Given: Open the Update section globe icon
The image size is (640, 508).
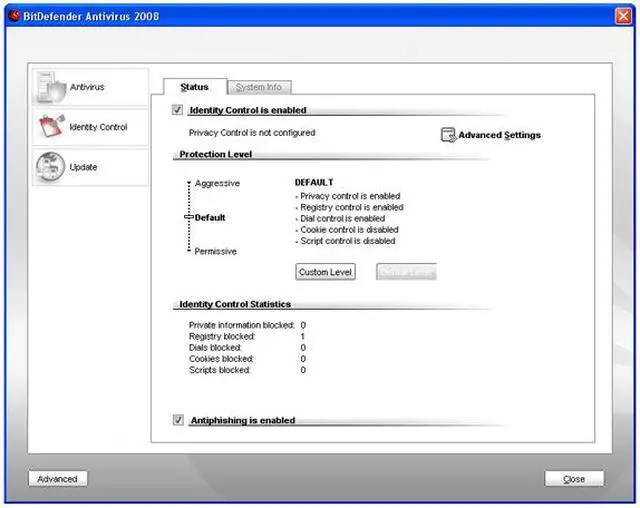Looking at the screenshot, I should pos(50,167).
